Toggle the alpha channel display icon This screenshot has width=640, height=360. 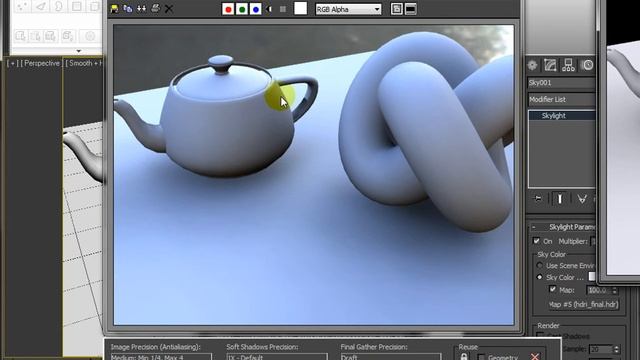[x=269, y=9]
